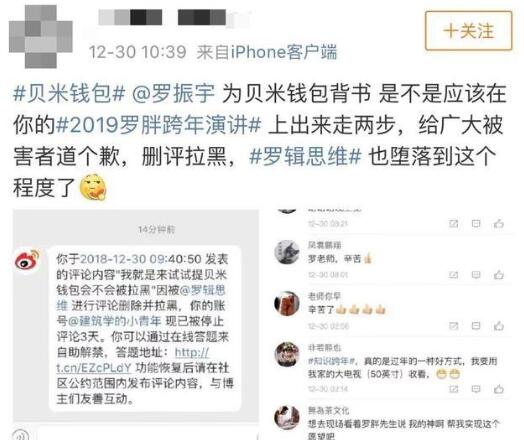This screenshot has height=440, width=524.
Task: Open the @罗振宇 mention
Action: pyautogui.click(x=173, y=93)
